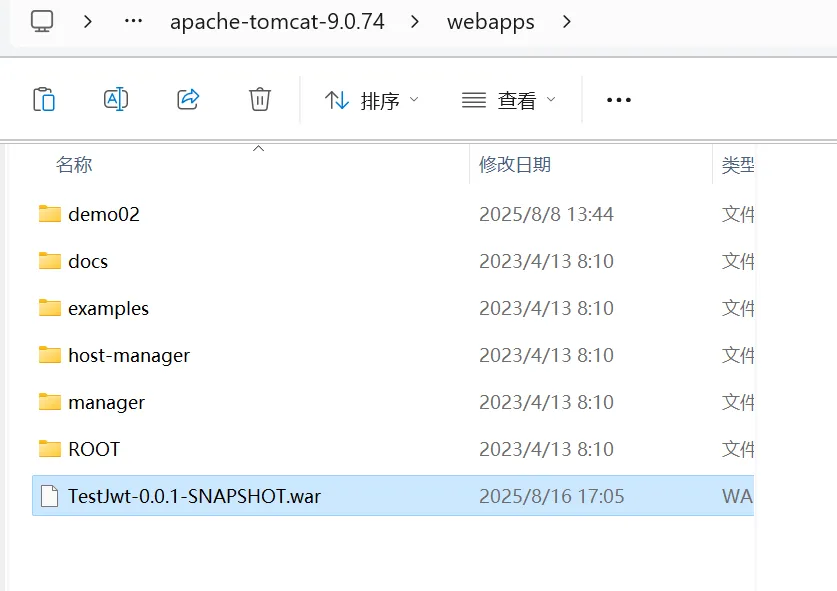Viewport: 837px width, 591px height.
Task: Select the TestJwt war file icon
Action: (50, 496)
